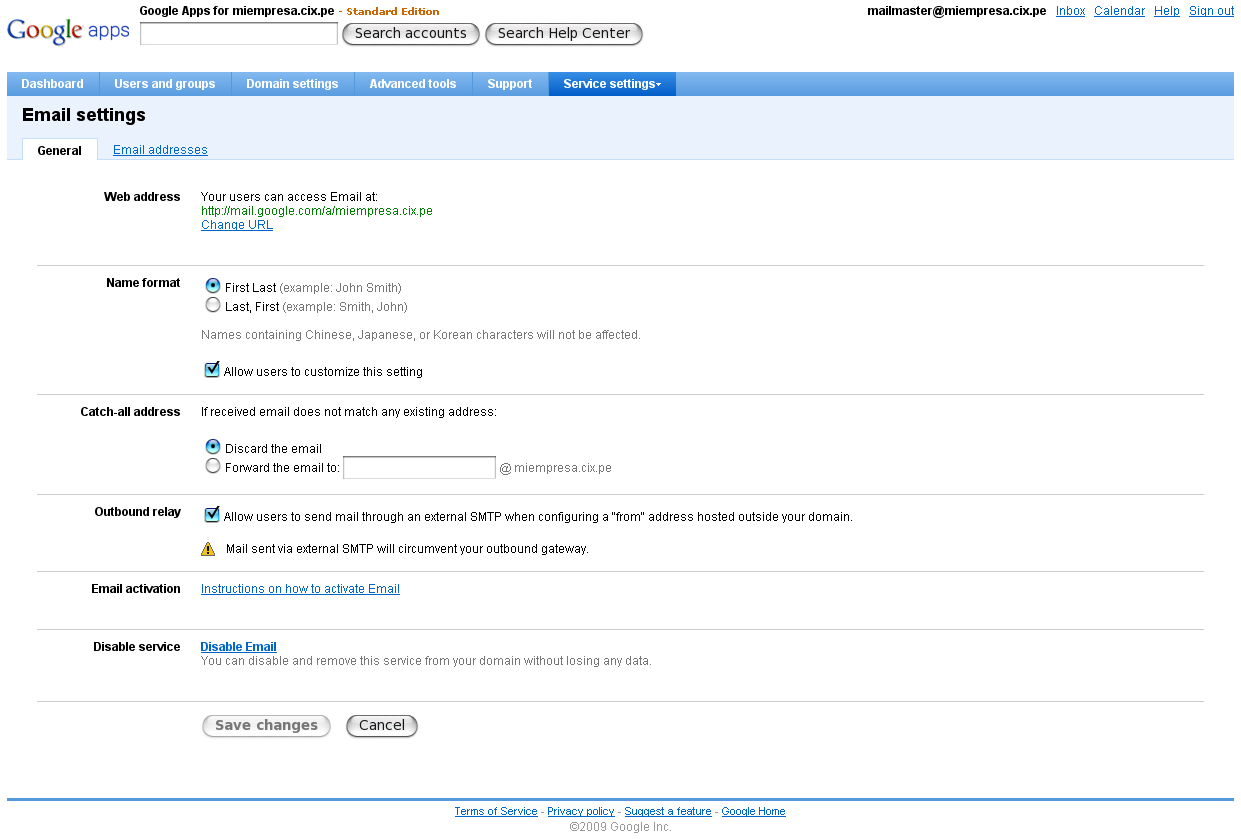The image size is (1241, 839).
Task: Select the Last, First name format
Action: (x=212, y=305)
